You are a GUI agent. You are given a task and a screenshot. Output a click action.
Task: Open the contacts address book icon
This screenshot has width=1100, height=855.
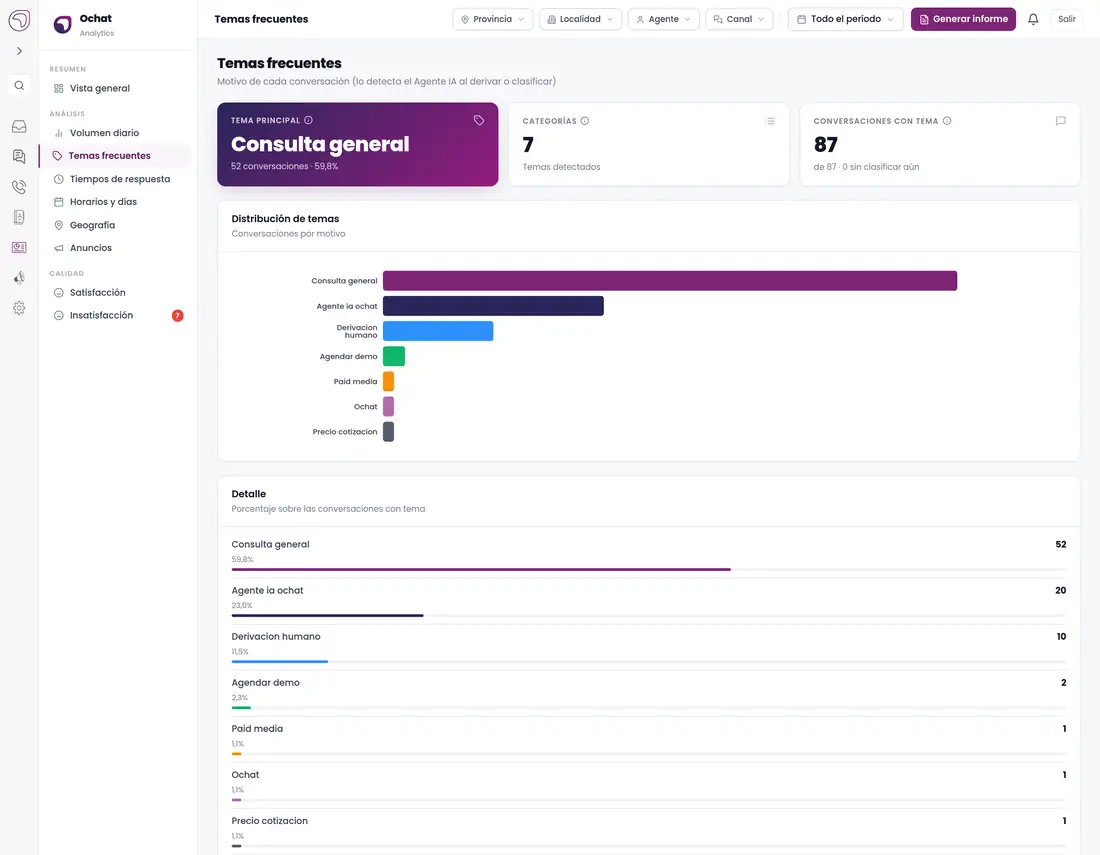pyautogui.click(x=19, y=217)
